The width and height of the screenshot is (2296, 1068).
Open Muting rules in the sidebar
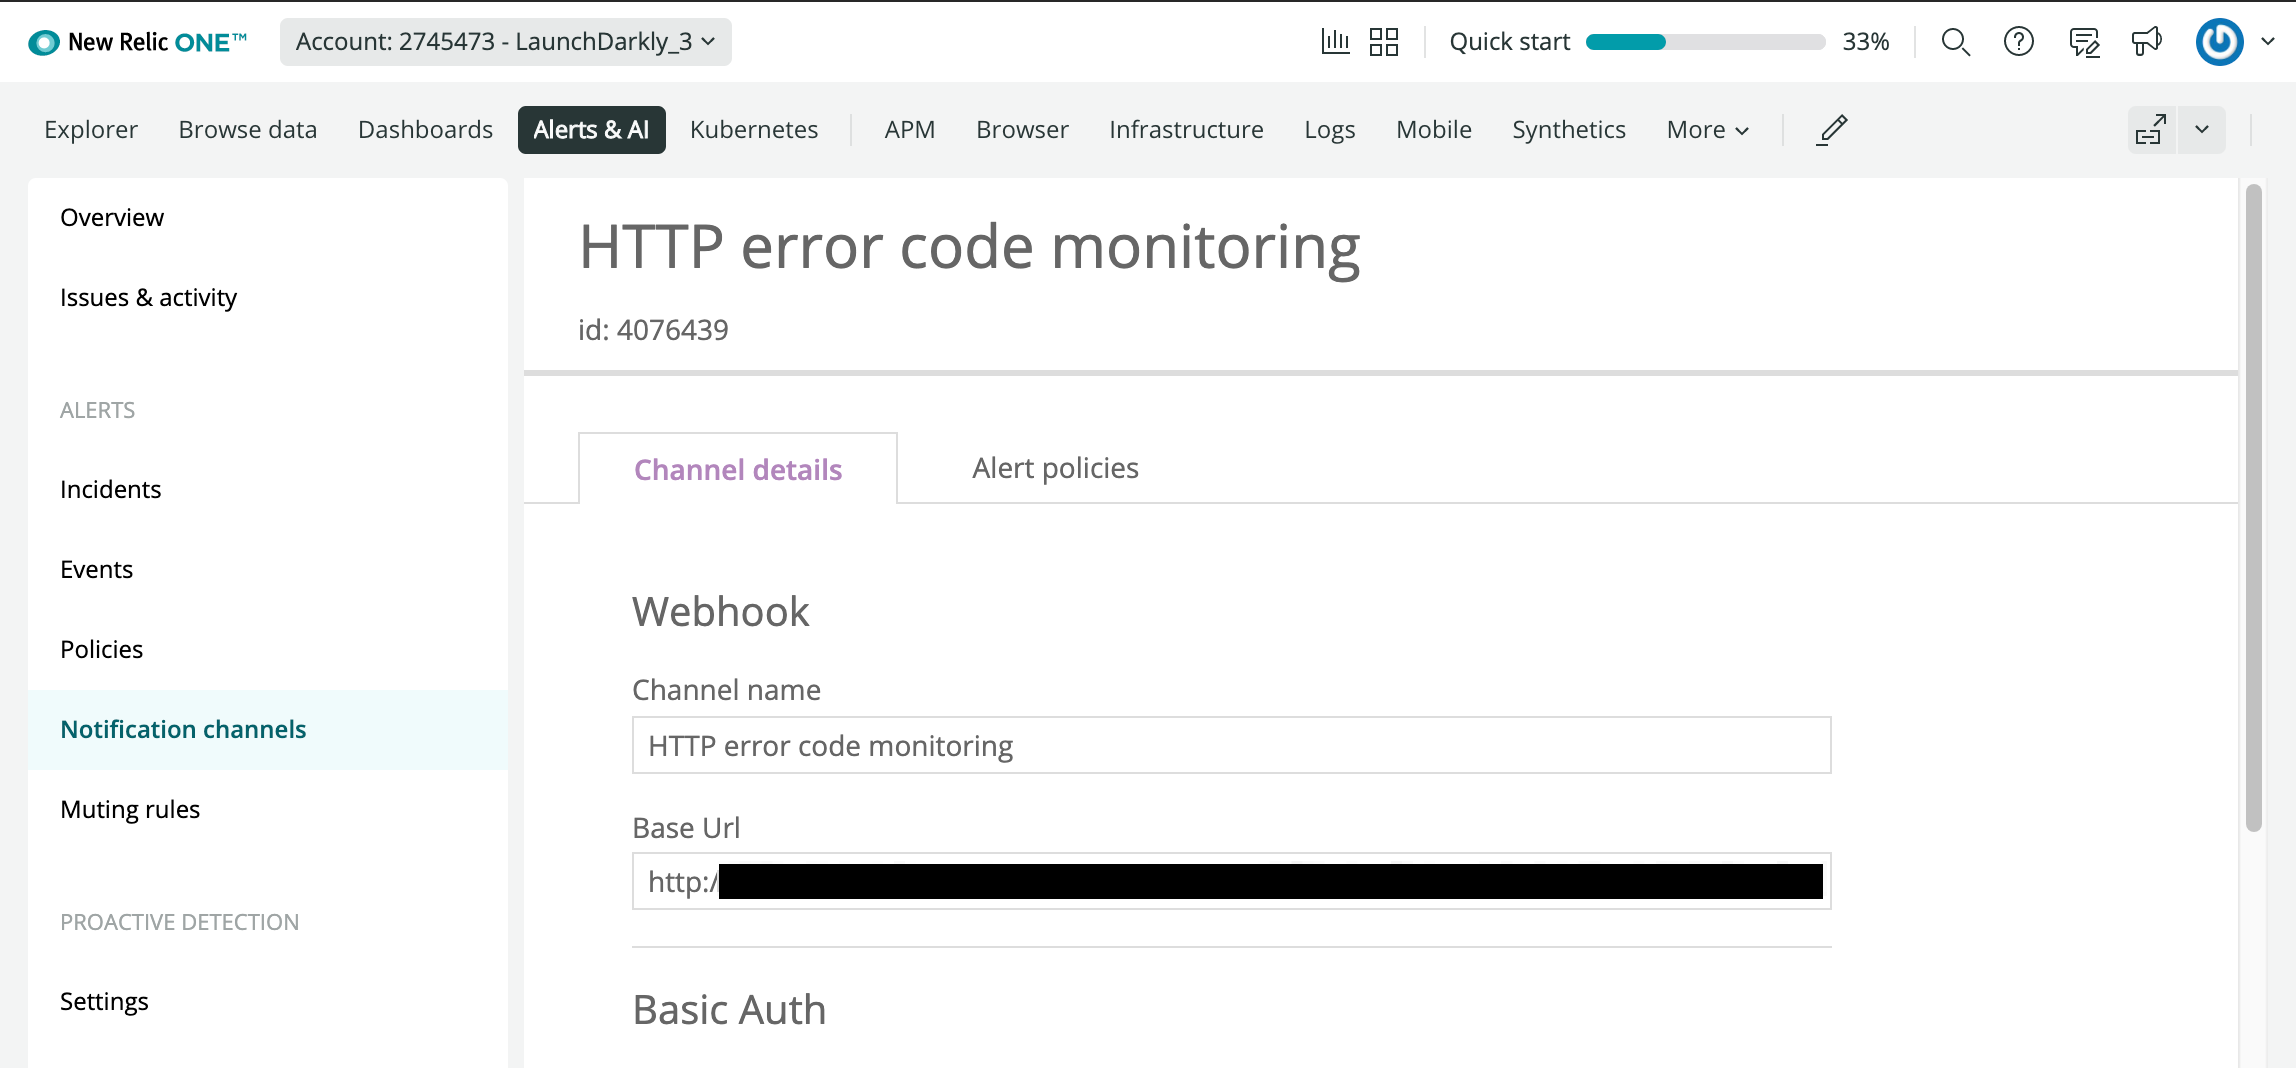(130, 809)
